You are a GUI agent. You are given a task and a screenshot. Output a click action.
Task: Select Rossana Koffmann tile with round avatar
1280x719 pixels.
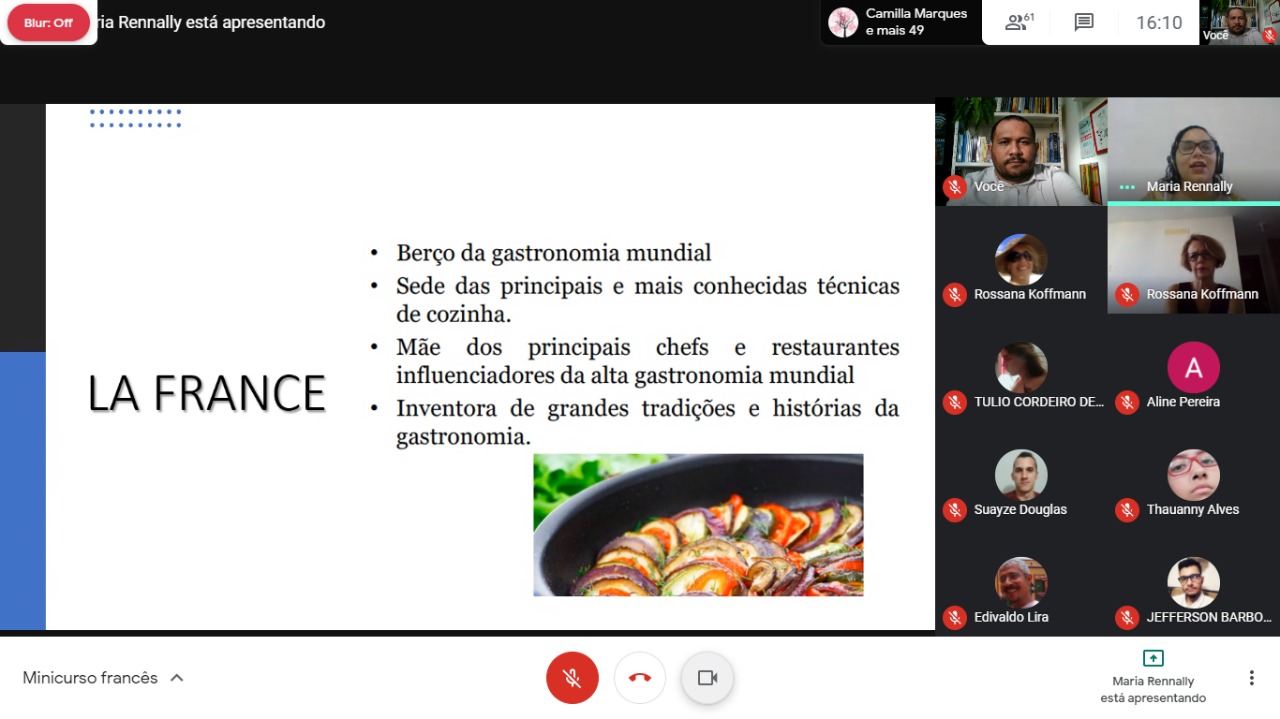(x=1021, y=260)
